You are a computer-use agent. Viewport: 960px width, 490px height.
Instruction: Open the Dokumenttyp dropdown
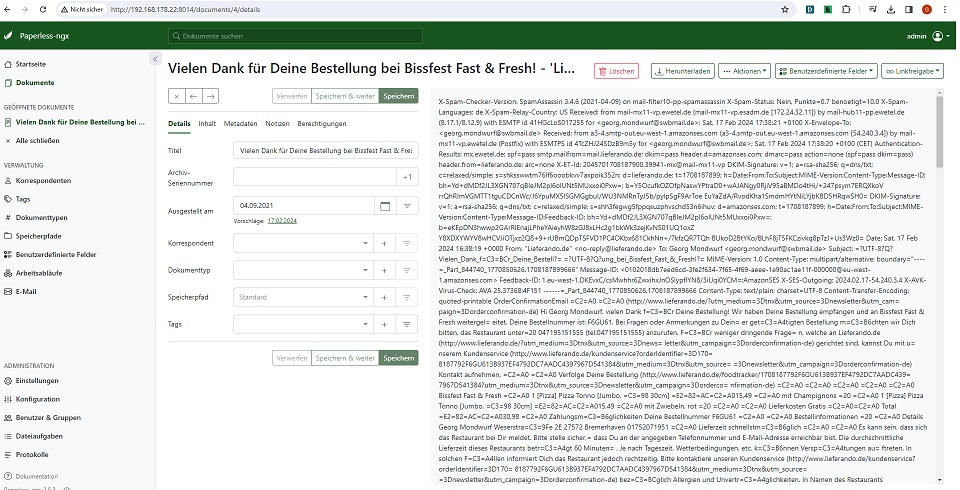[303, 271]
